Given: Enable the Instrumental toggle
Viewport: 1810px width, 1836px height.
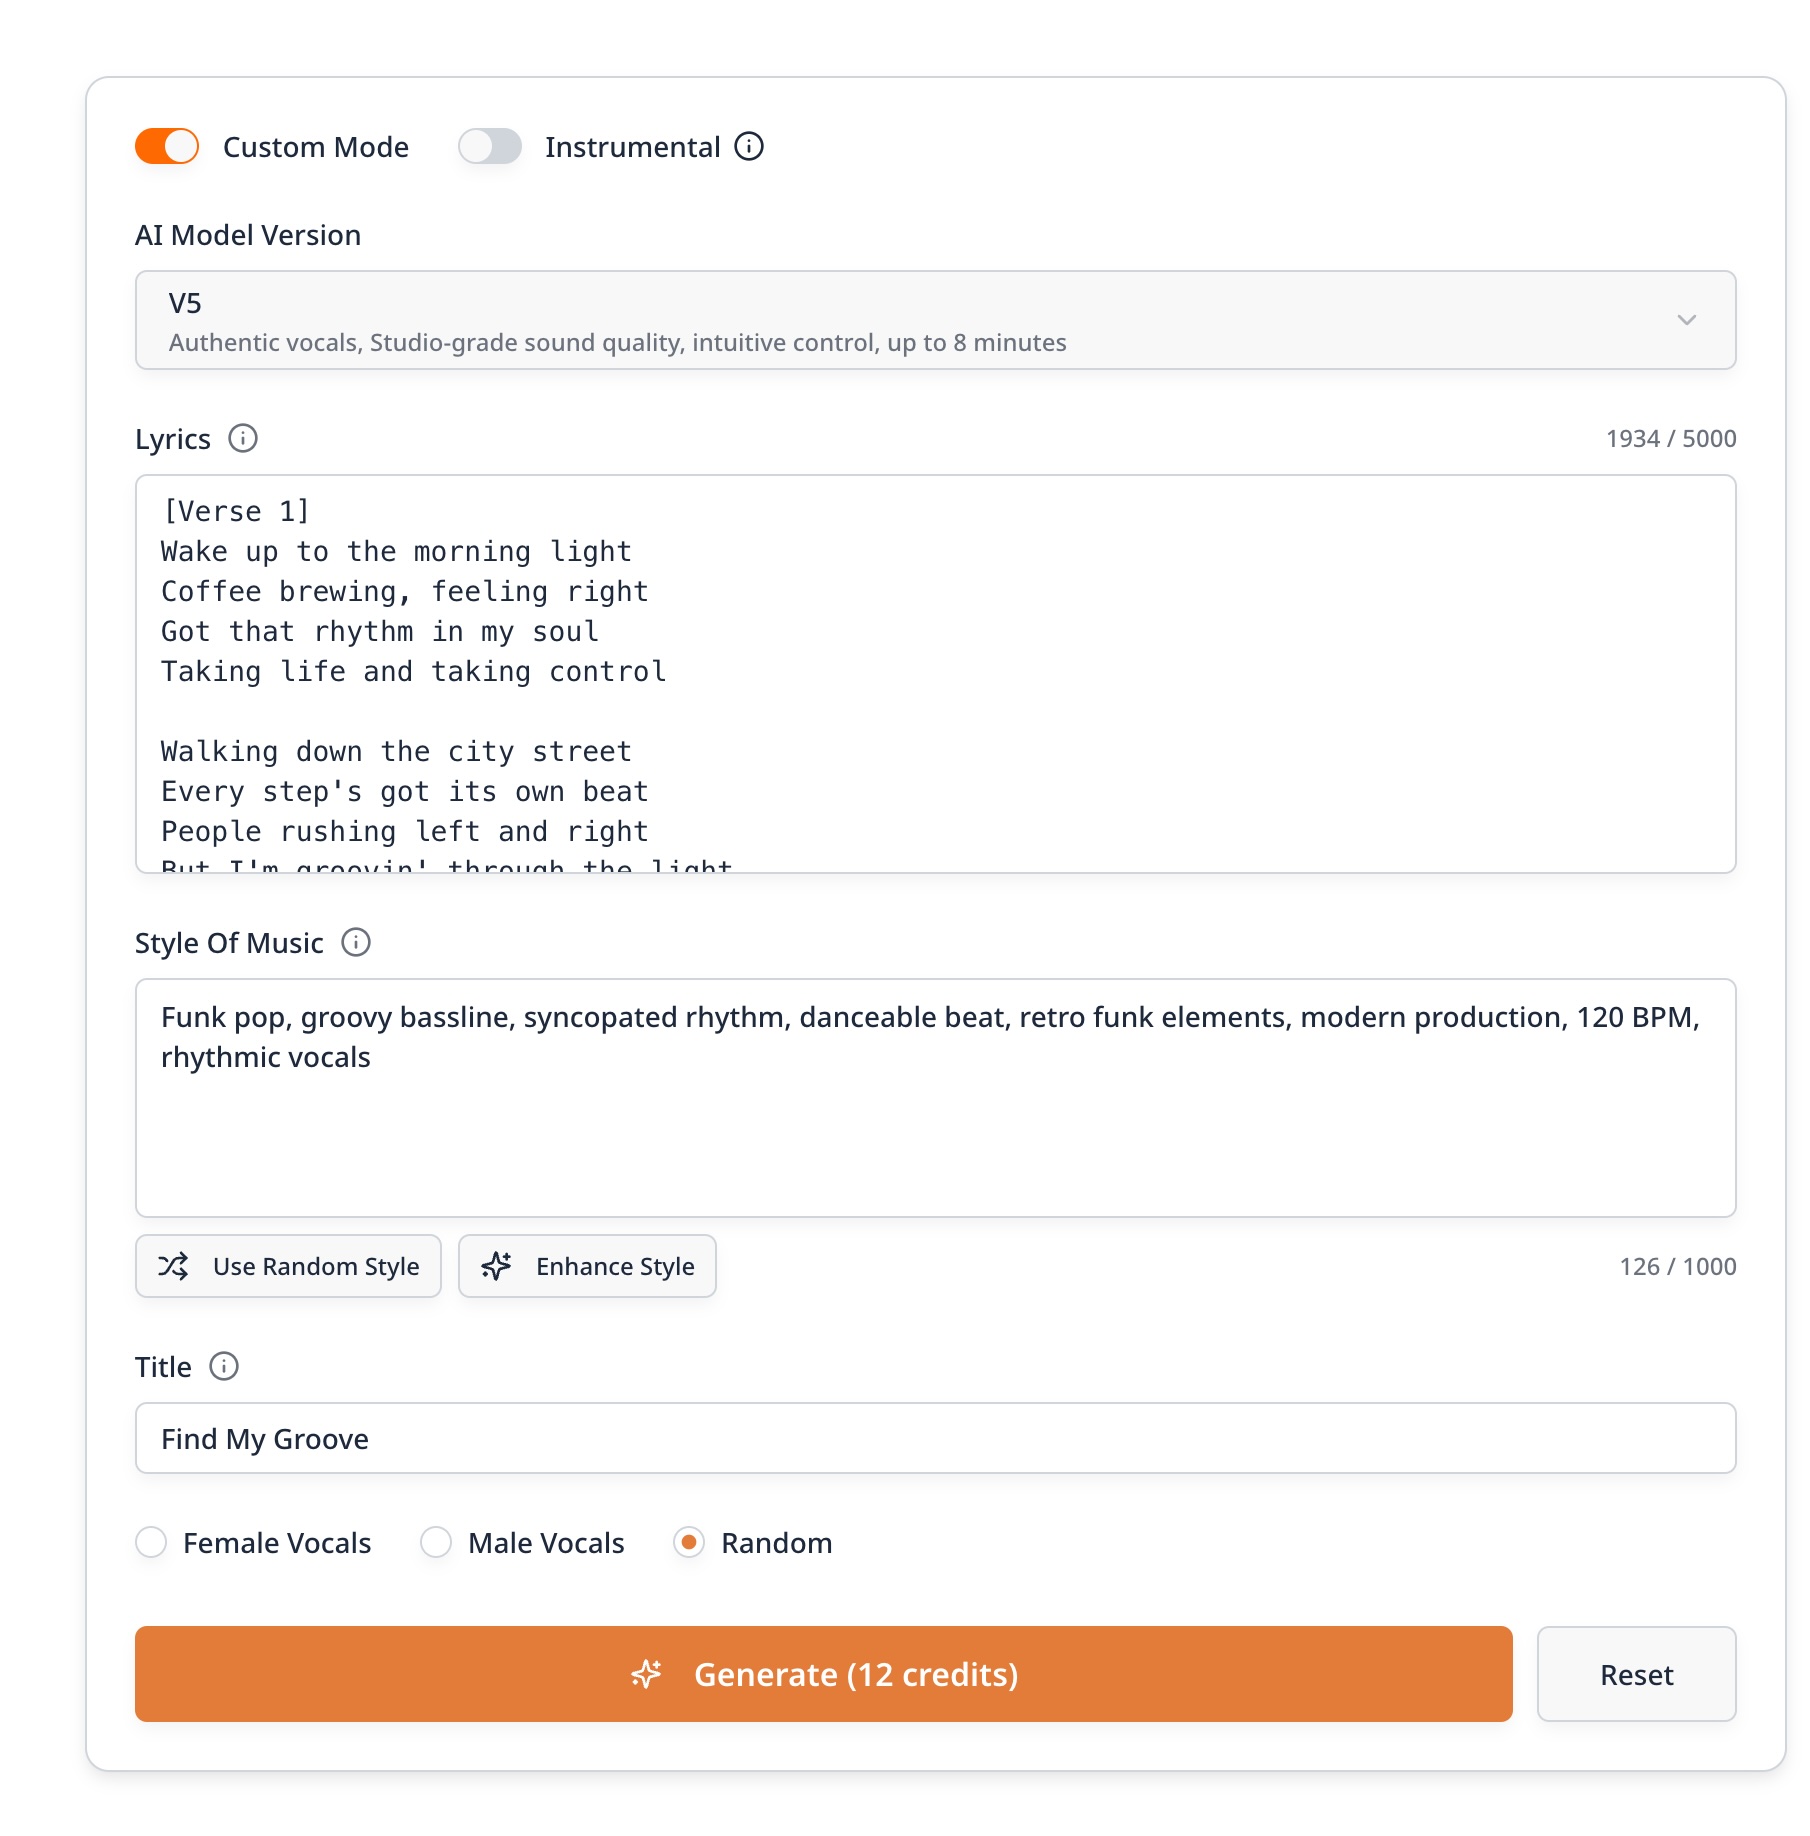Looking at the screenshot, I should coord(489,147).
